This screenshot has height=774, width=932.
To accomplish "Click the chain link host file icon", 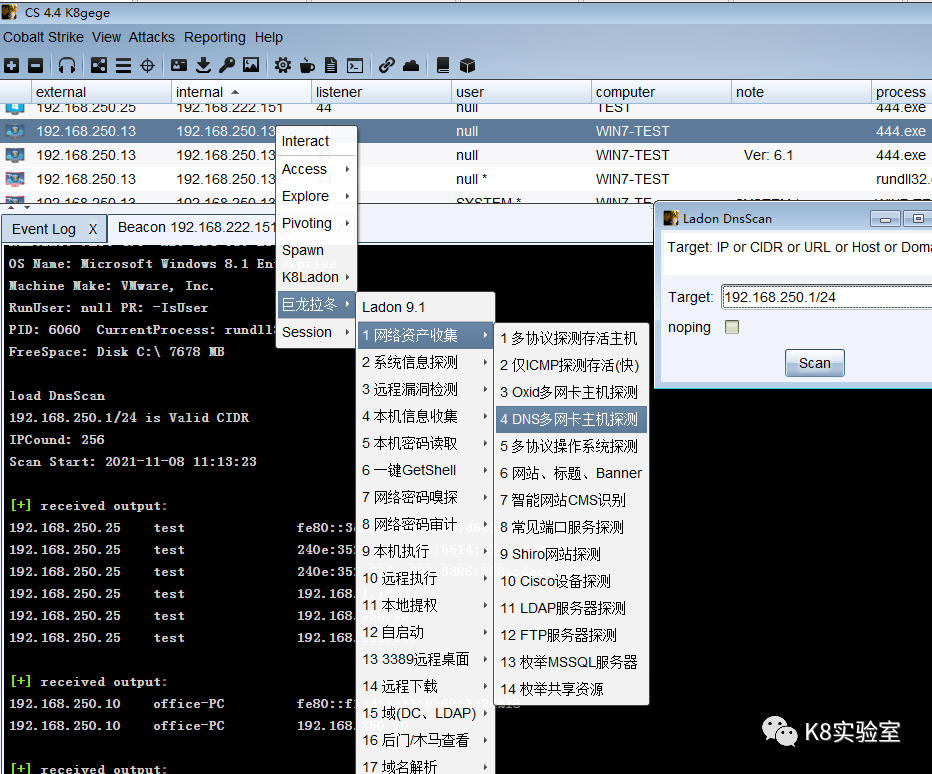I will pyautogui.click(x=387, y=65).
